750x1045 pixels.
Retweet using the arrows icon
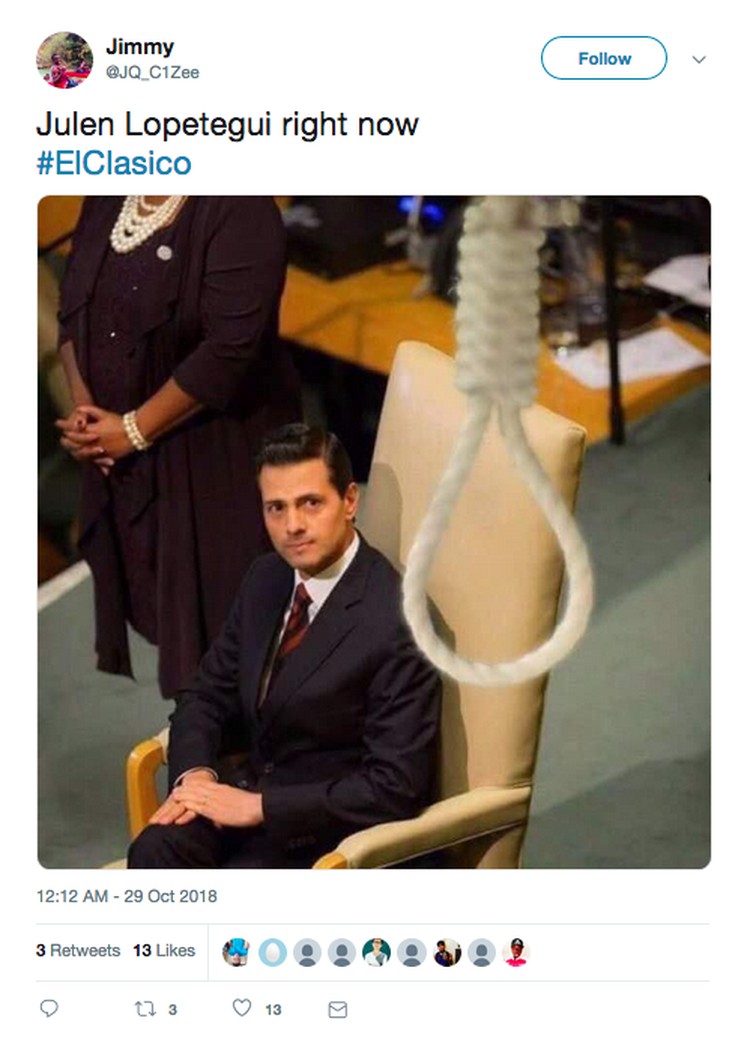tap(145, 1009)
